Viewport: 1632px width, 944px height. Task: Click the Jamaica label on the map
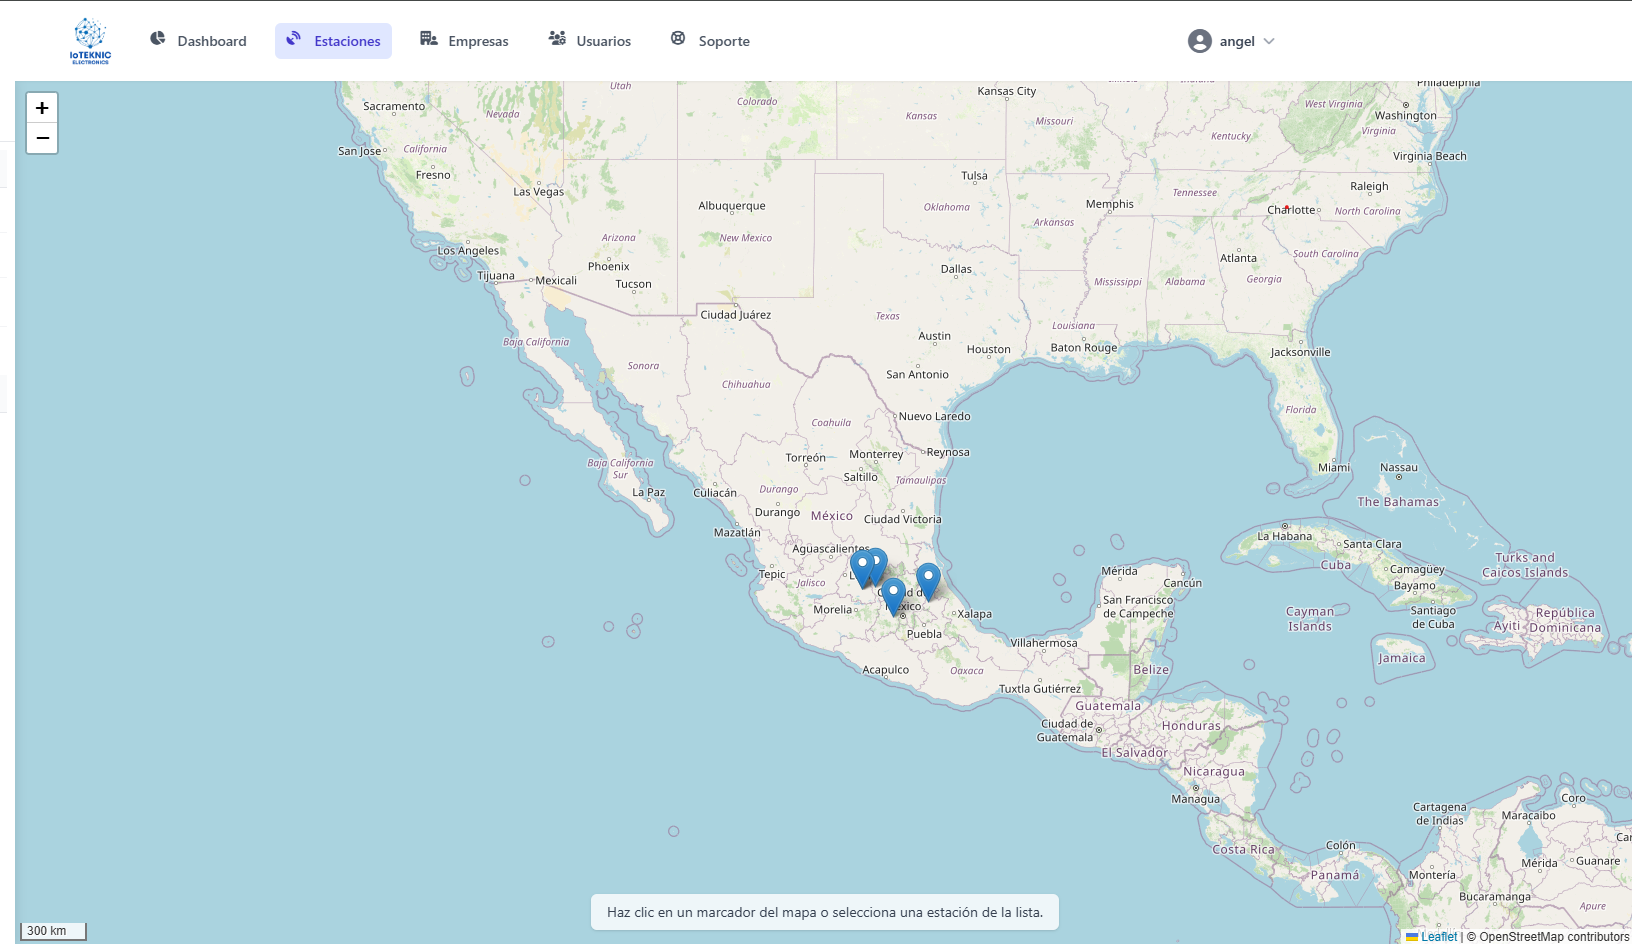click(1402, 658)
